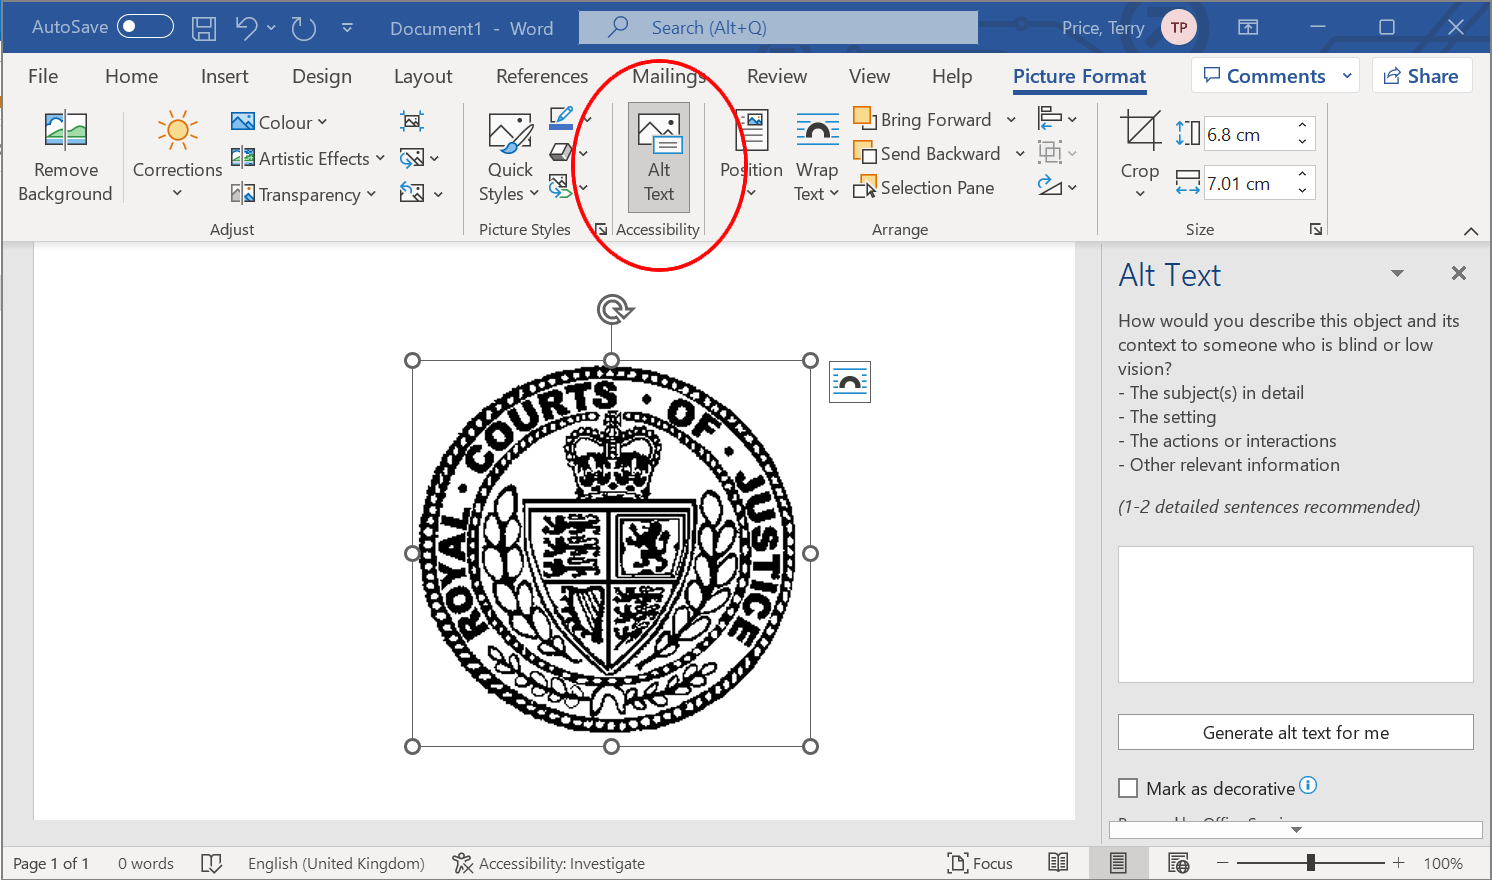The image size is (1492, 880).
Task: Switch to the References tab
Action: 542,76
